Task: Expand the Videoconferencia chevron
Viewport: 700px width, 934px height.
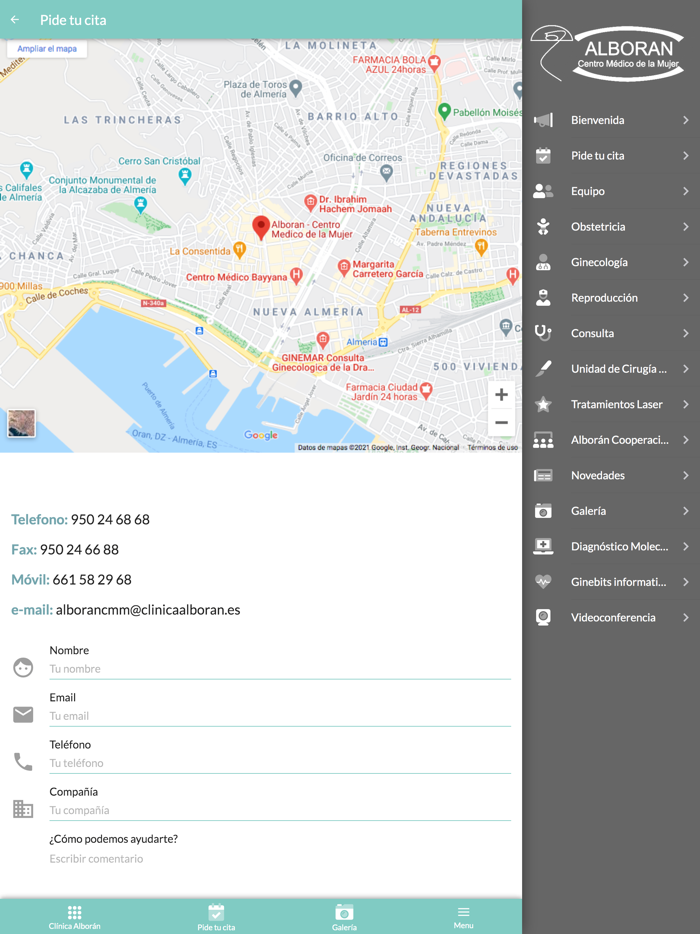Action: pos(686,617)
